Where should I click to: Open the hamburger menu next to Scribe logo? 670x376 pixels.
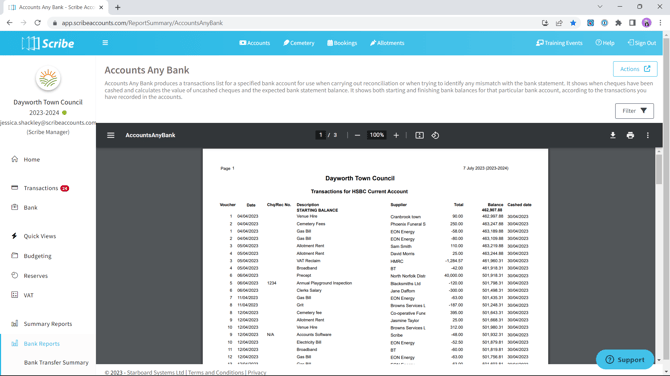click(x=105, y=43)
